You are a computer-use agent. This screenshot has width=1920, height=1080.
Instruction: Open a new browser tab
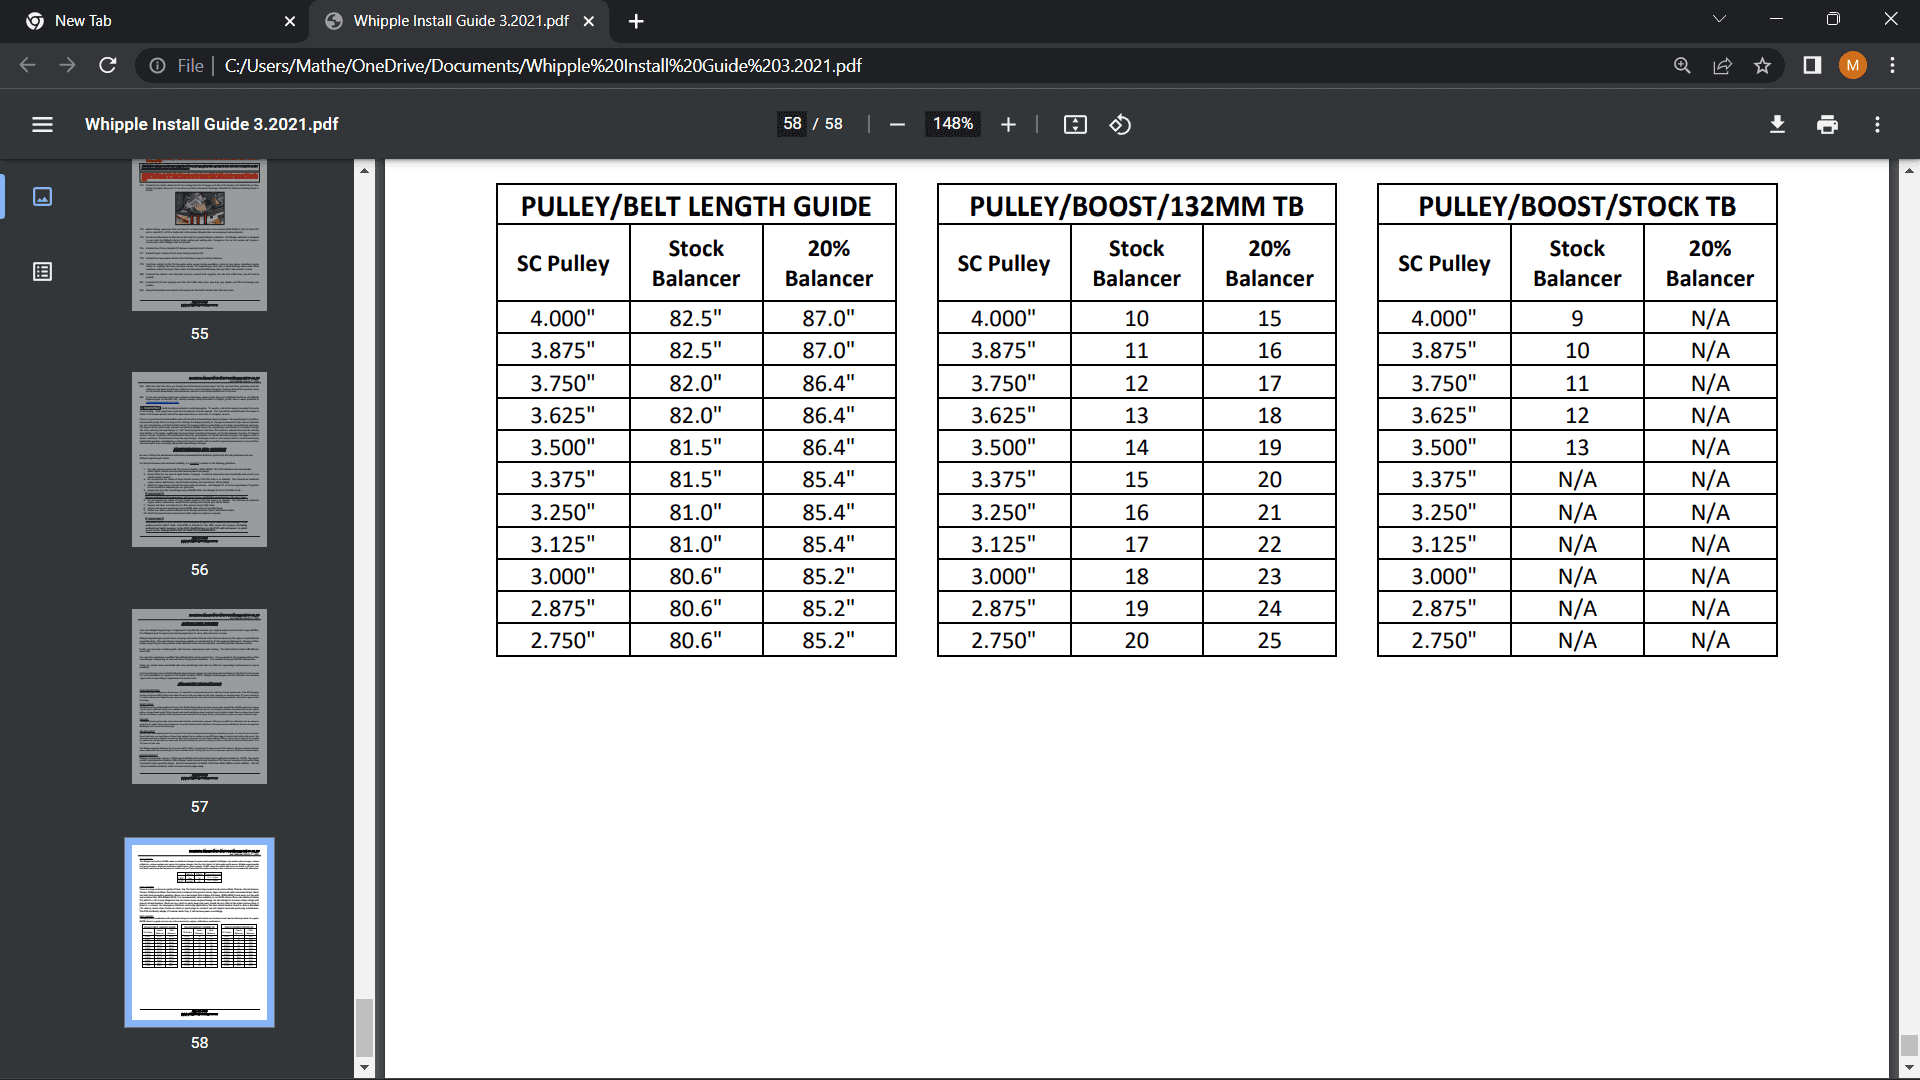pos(636,21)
